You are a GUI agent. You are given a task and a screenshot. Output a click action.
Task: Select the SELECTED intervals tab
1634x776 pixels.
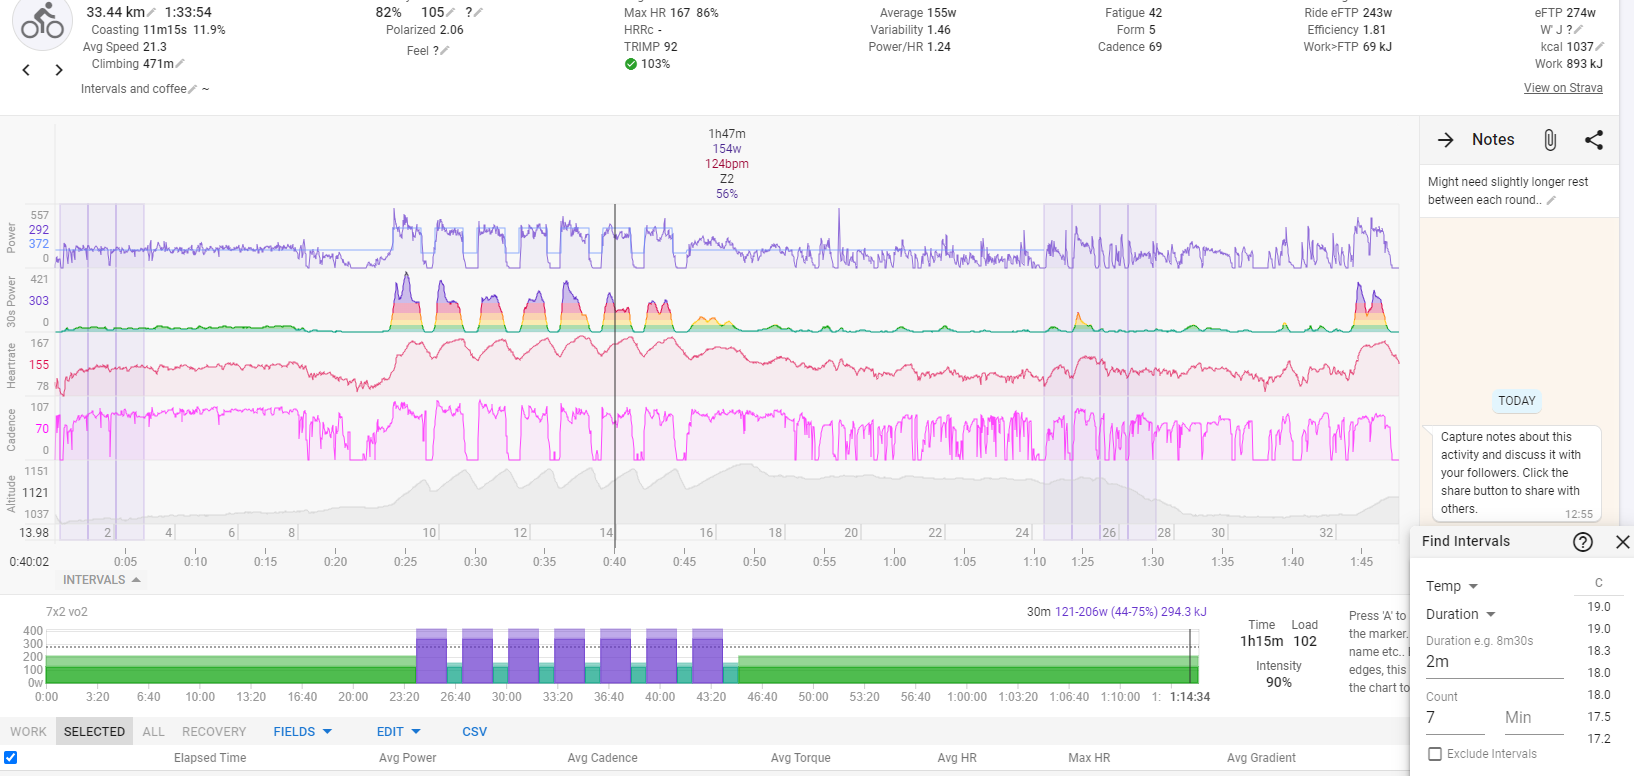94,732
